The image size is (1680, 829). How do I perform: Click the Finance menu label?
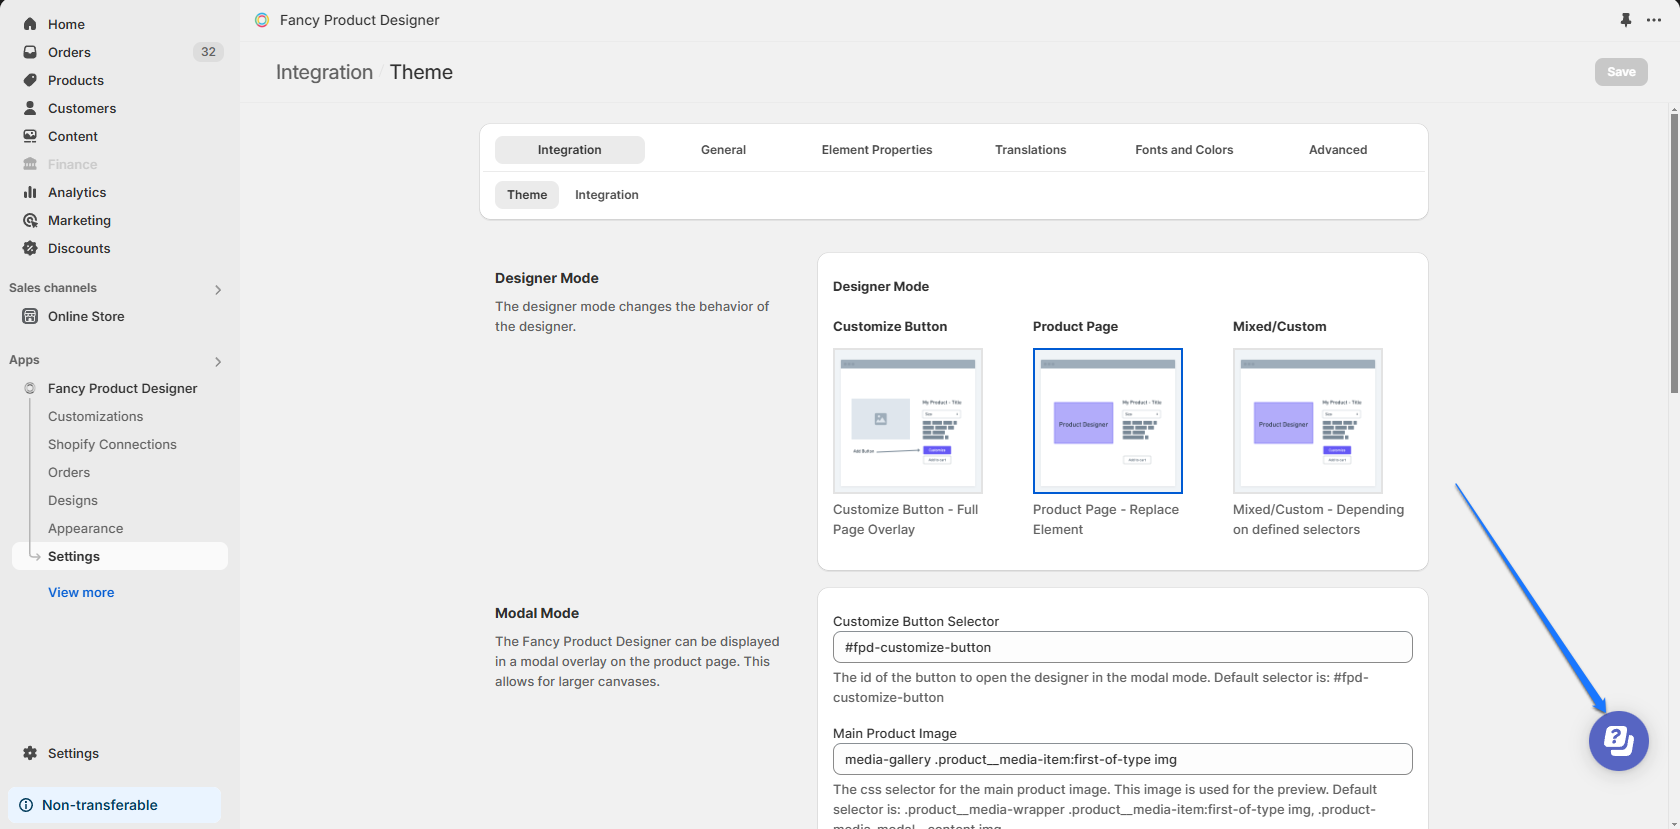tap(73, 164)
